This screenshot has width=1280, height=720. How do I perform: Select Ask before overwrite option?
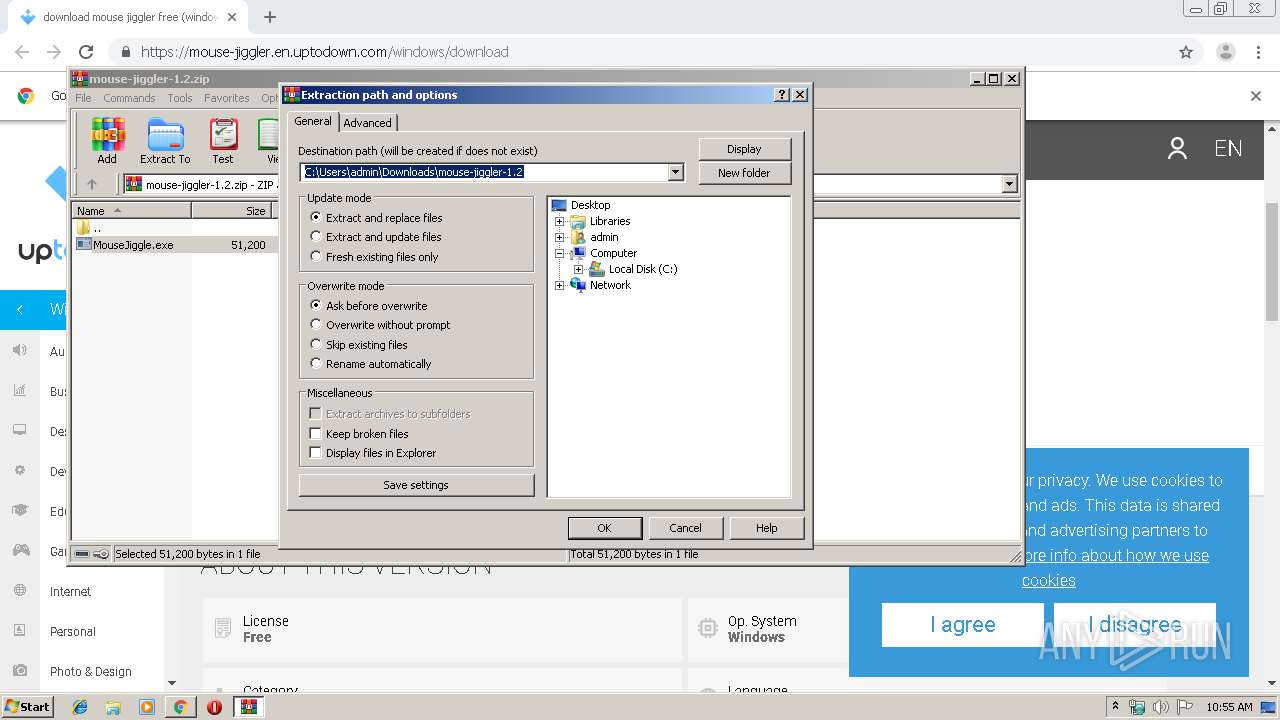point(316,305)
